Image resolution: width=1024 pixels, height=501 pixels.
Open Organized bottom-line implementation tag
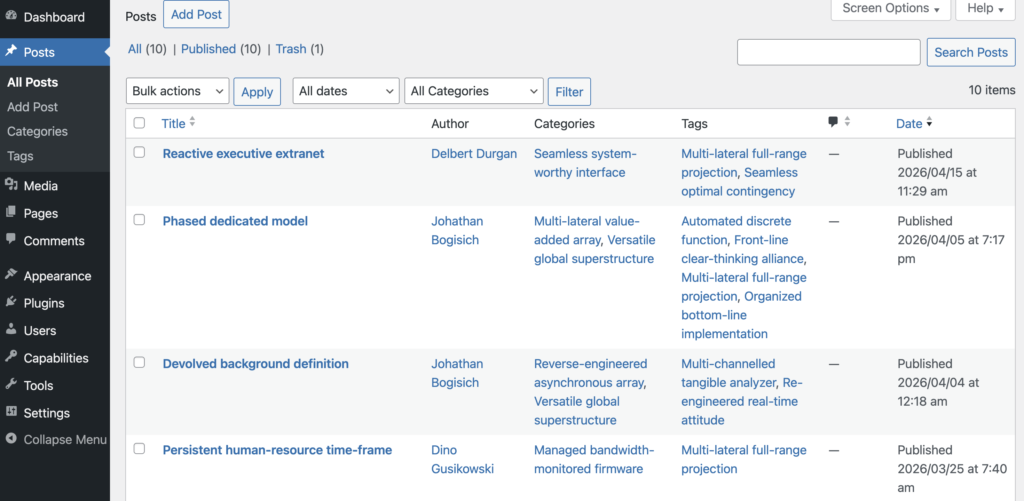pyautogui.click(x=741, y=315)
